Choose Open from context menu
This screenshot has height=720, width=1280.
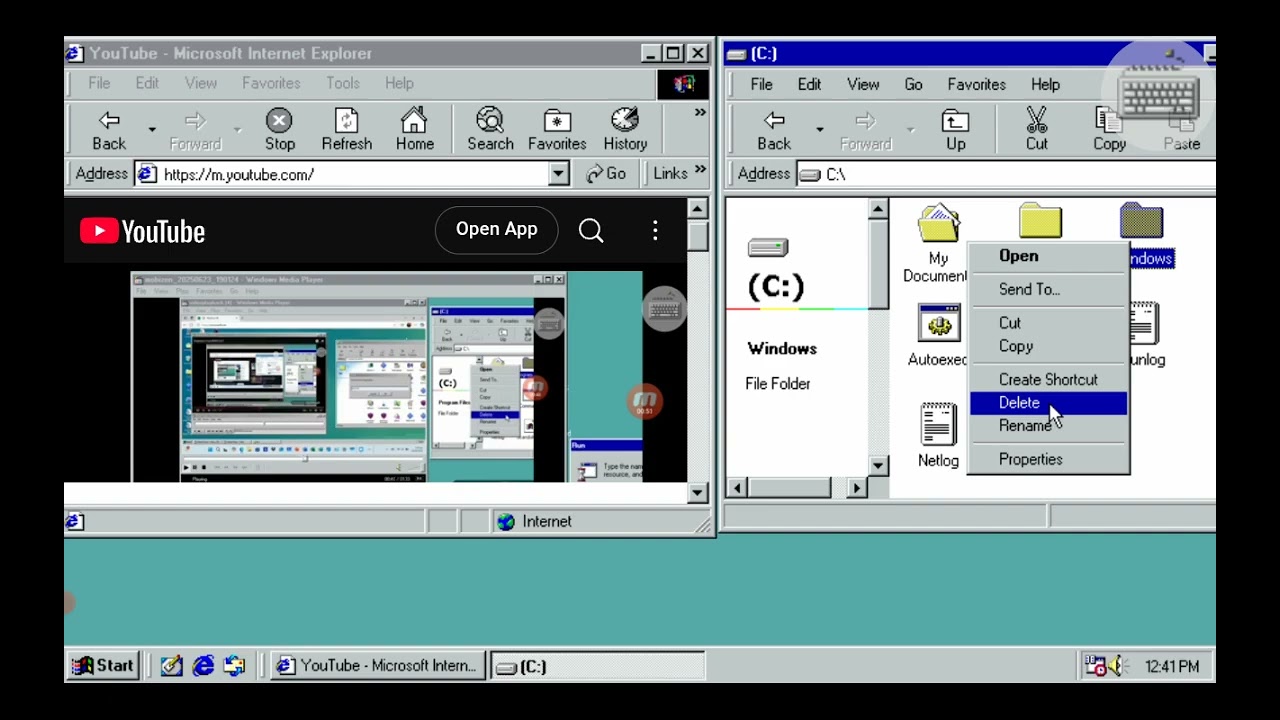1048,256
